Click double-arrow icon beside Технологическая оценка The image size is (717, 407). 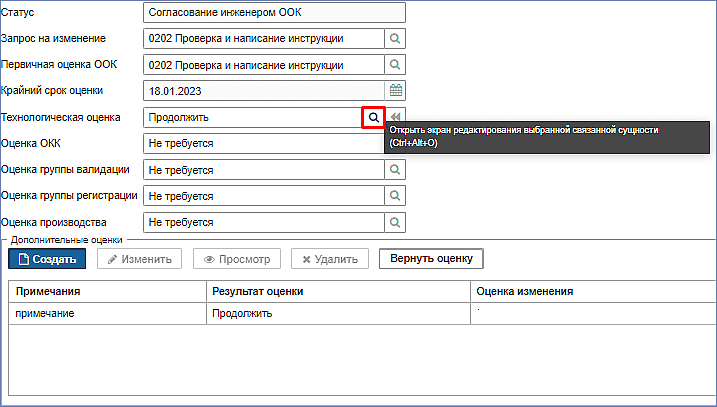[396, 117]
